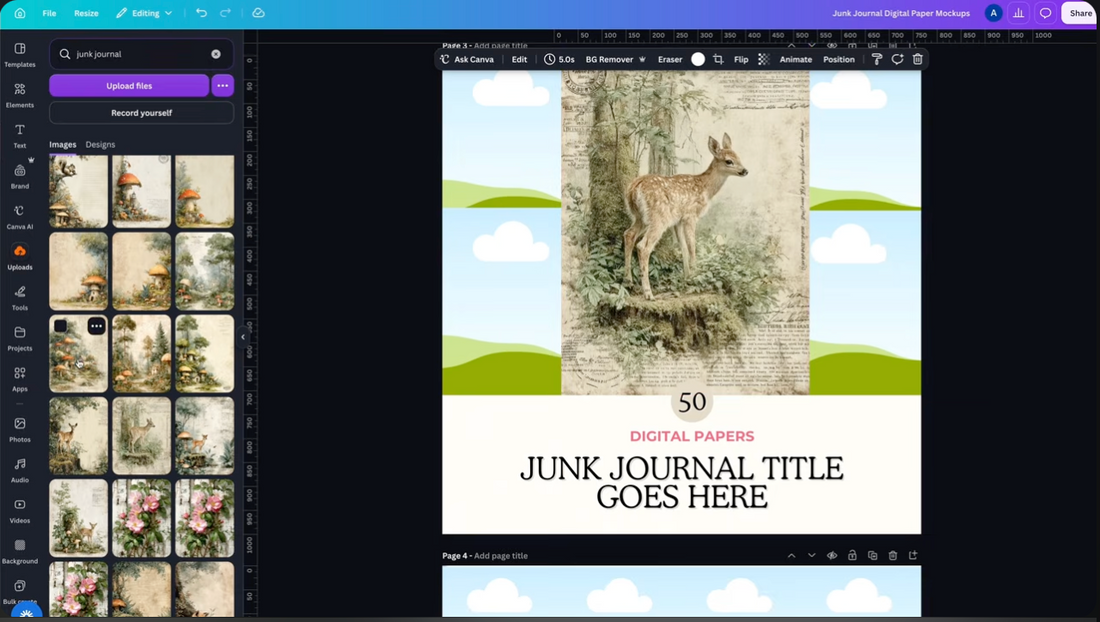Collapse the side panel with arrow handle
Image resolution: width=1100 pixels, height=622 pixels.
click(x=243, y=337)
